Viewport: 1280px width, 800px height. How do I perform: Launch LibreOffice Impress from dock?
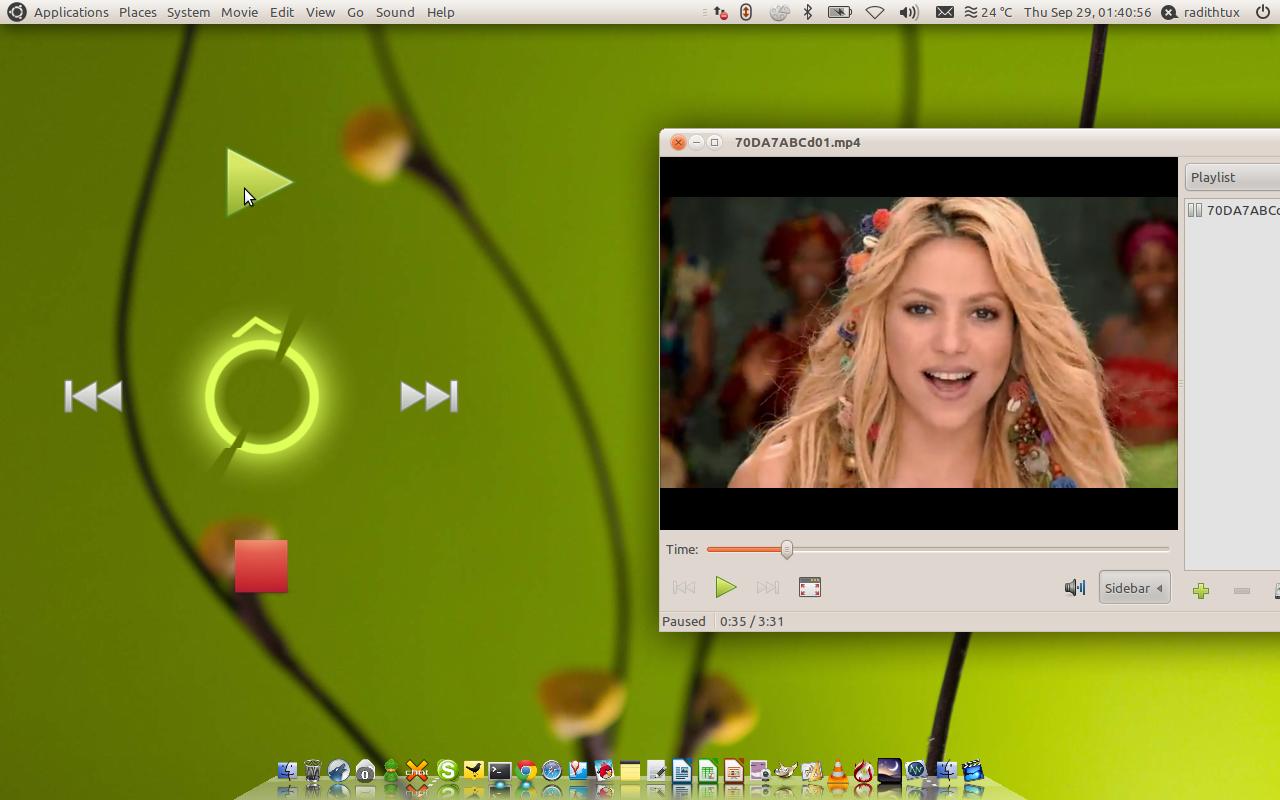(734, 771)
